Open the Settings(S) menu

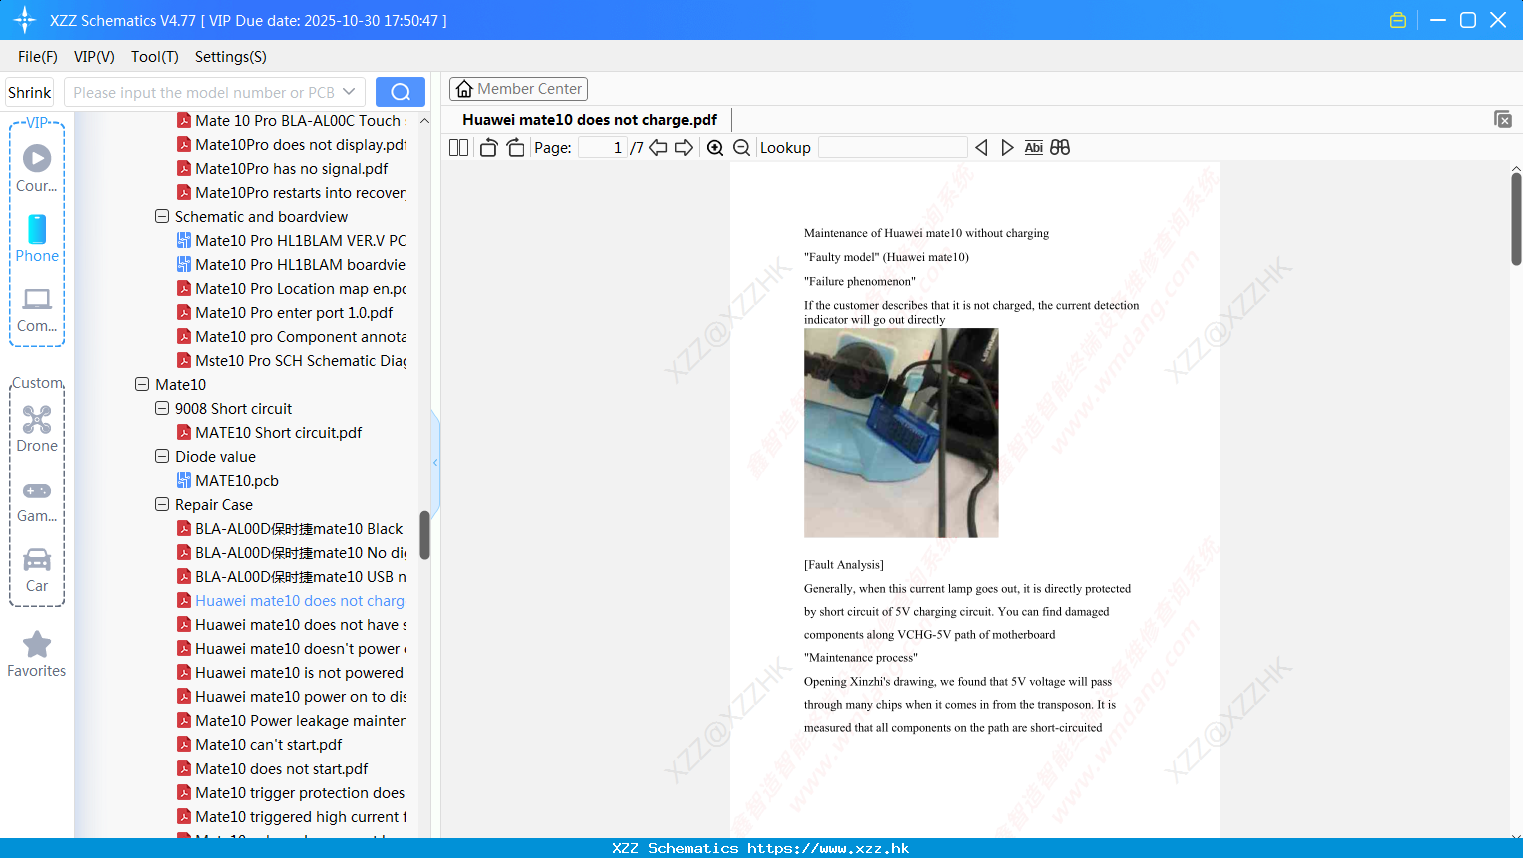click(231, 57)
